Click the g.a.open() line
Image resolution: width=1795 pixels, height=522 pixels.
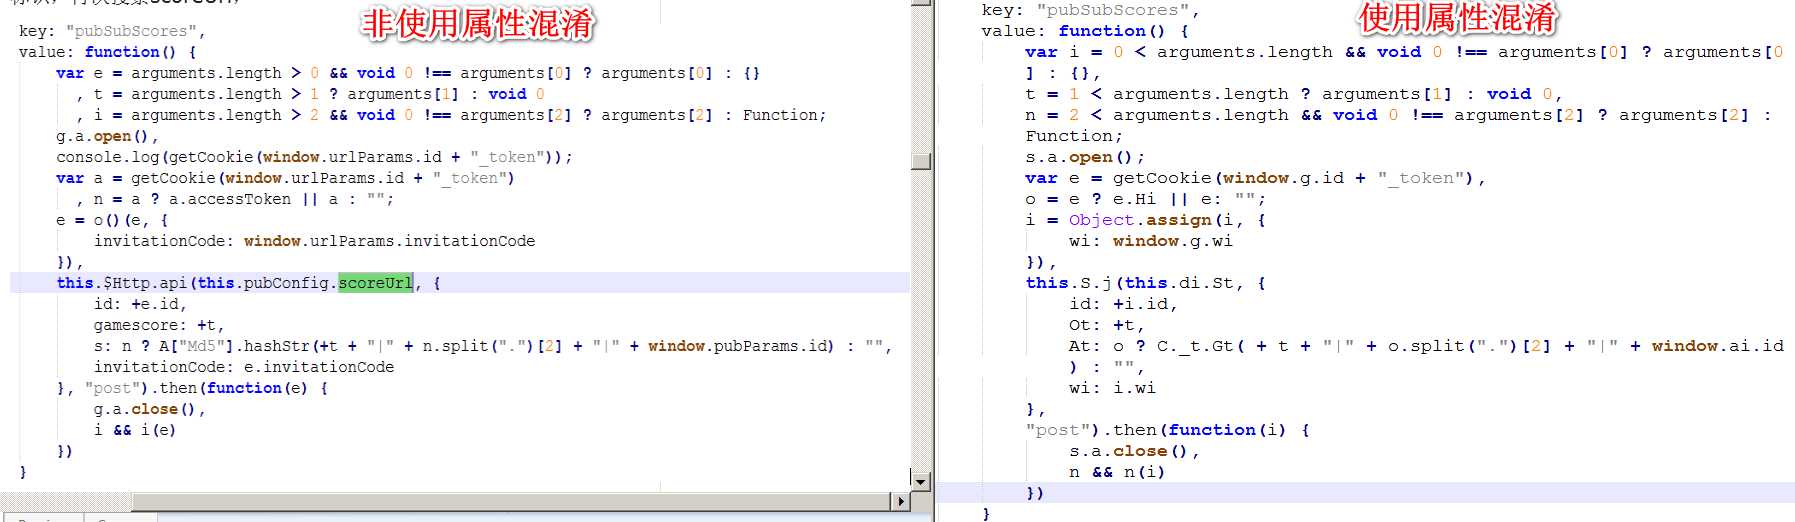(107, 136)
